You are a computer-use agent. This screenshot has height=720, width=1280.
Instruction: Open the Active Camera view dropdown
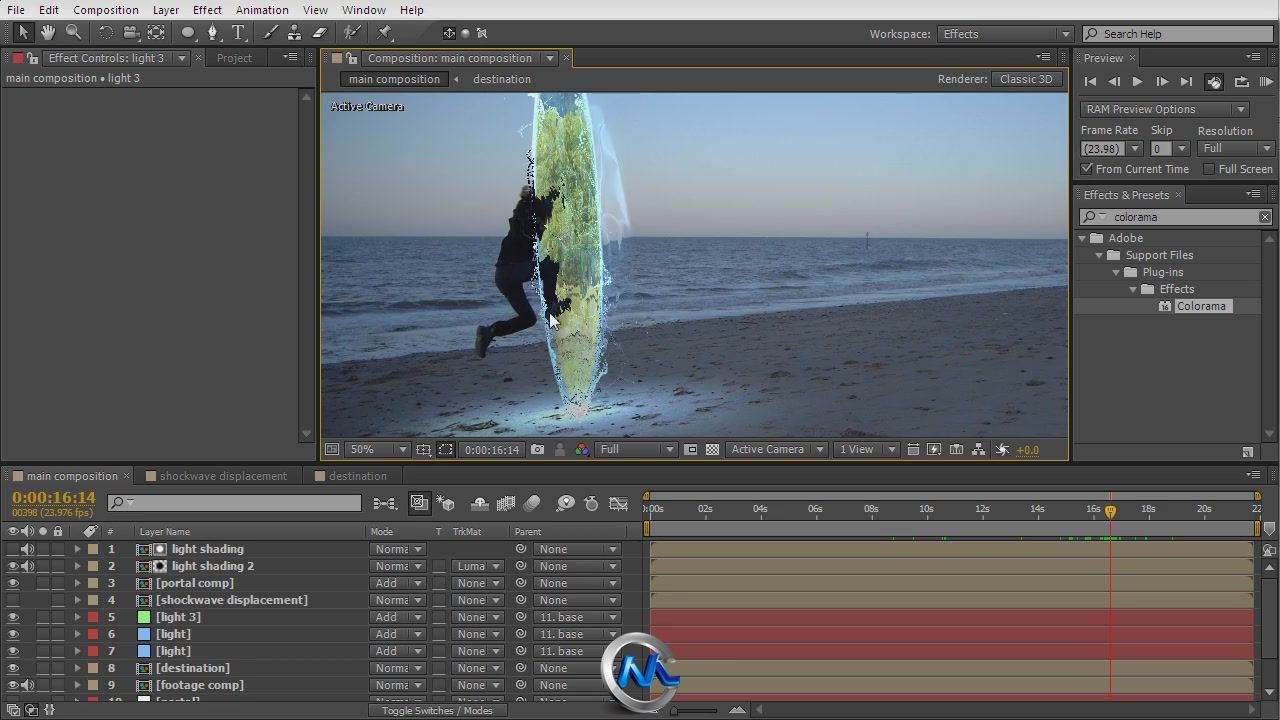777,450
